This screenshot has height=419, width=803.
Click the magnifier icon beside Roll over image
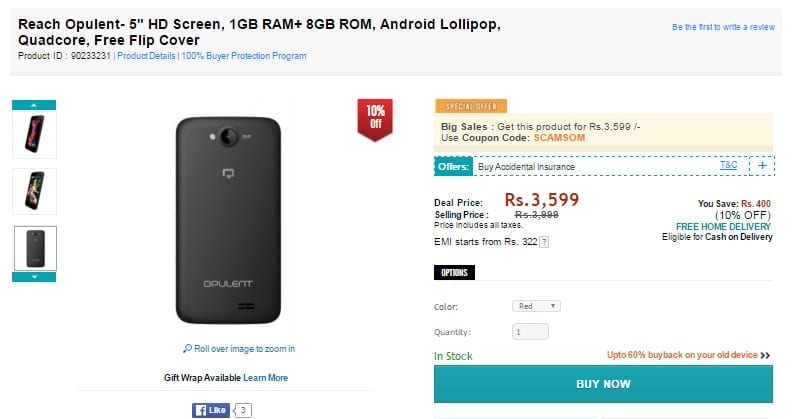click(x=187, y=349)
